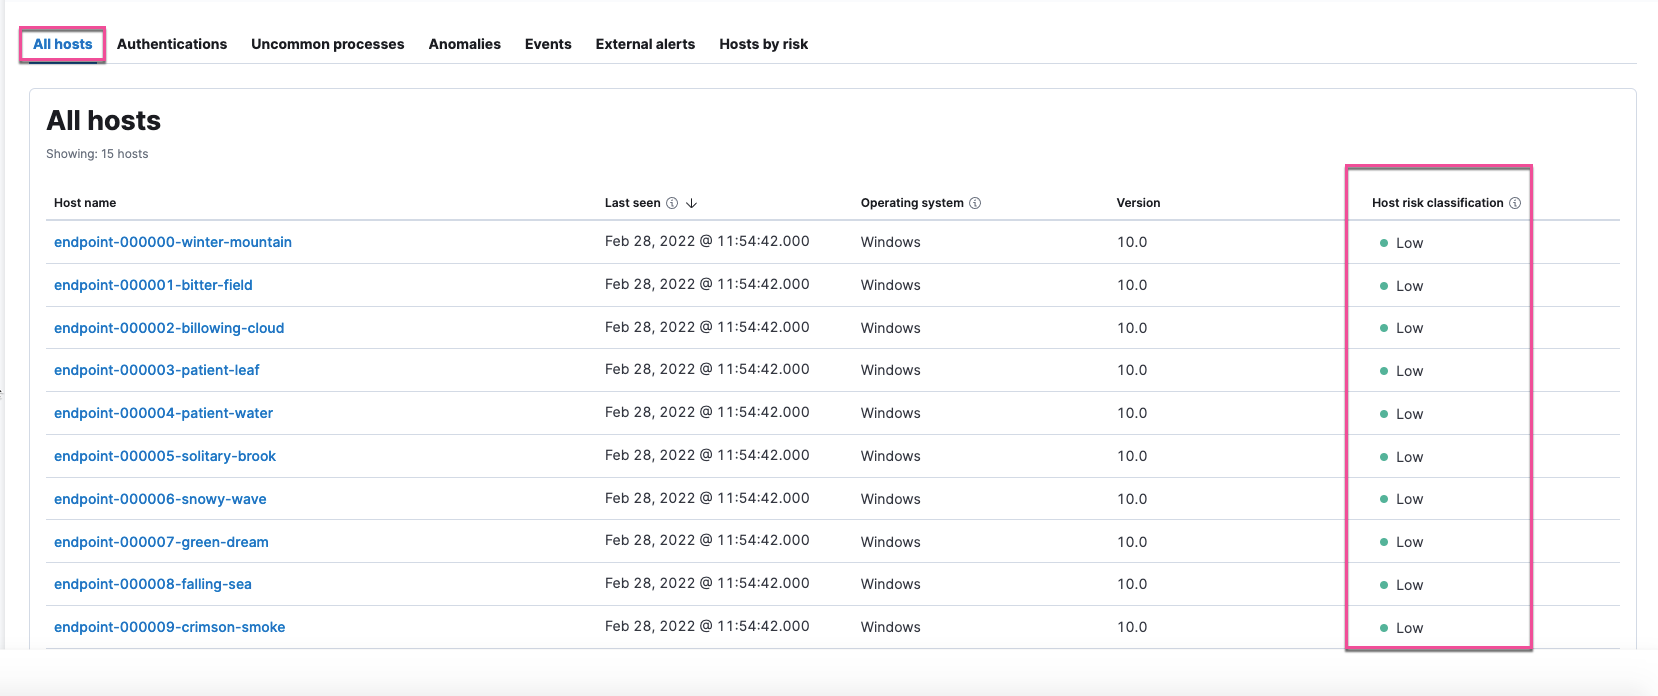This screenshot has width=1658, height=696.
Task: Go to the Events tab
Action: pos(548,44)
